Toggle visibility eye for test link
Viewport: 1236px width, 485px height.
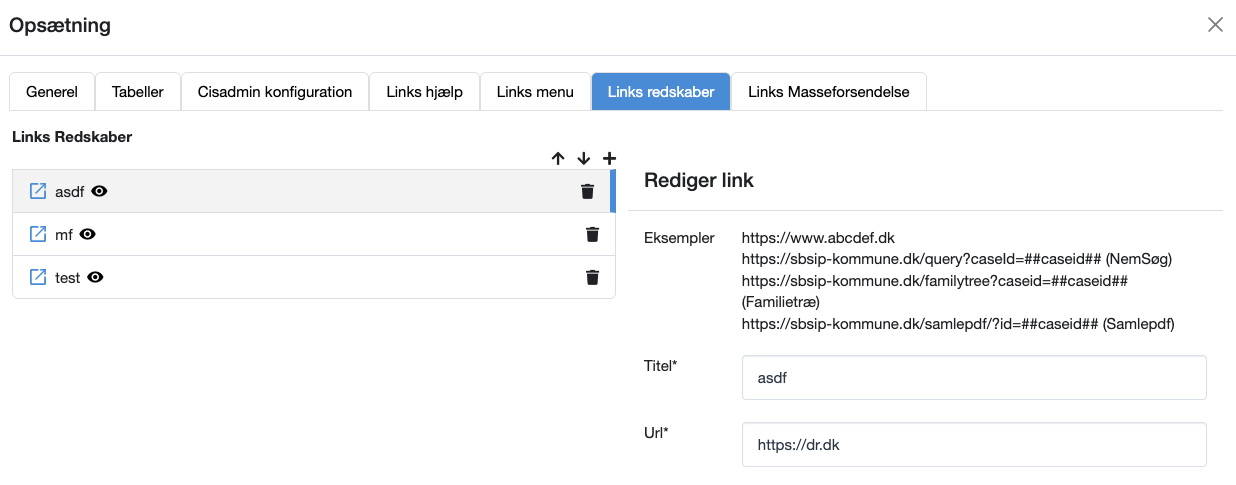point(95,277)
